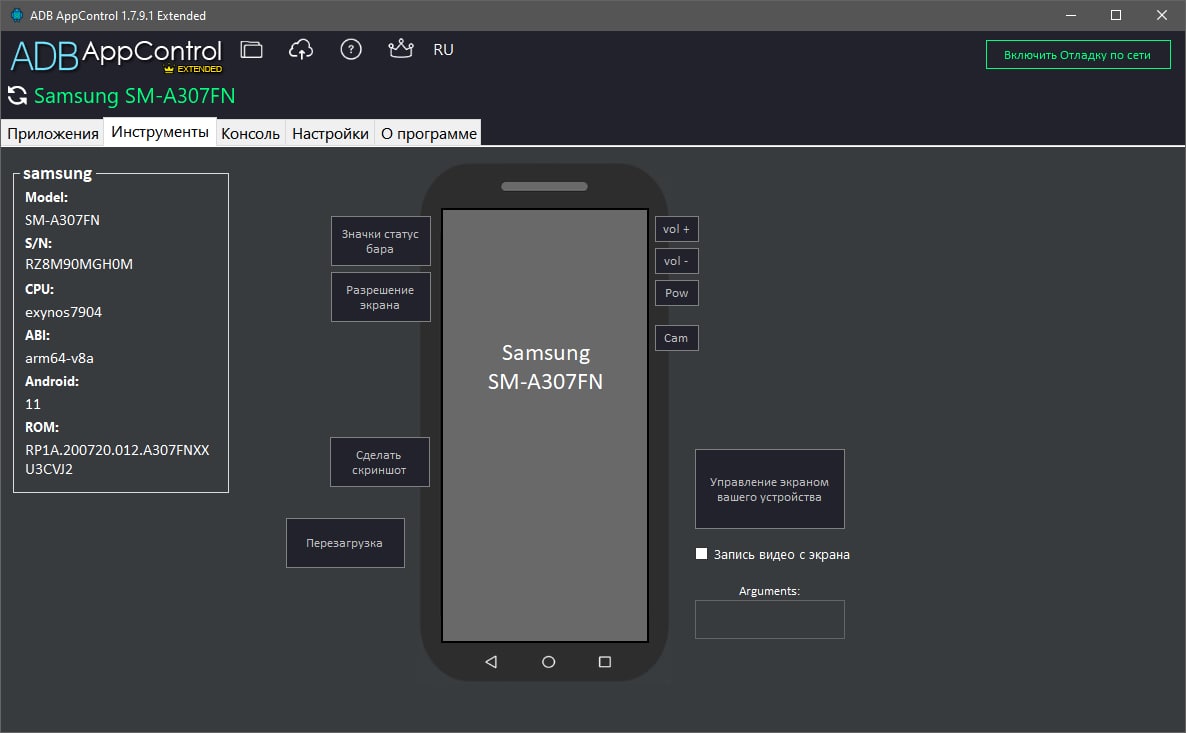Click the Samsung SM-A307FN device name header

coord(135,96)
